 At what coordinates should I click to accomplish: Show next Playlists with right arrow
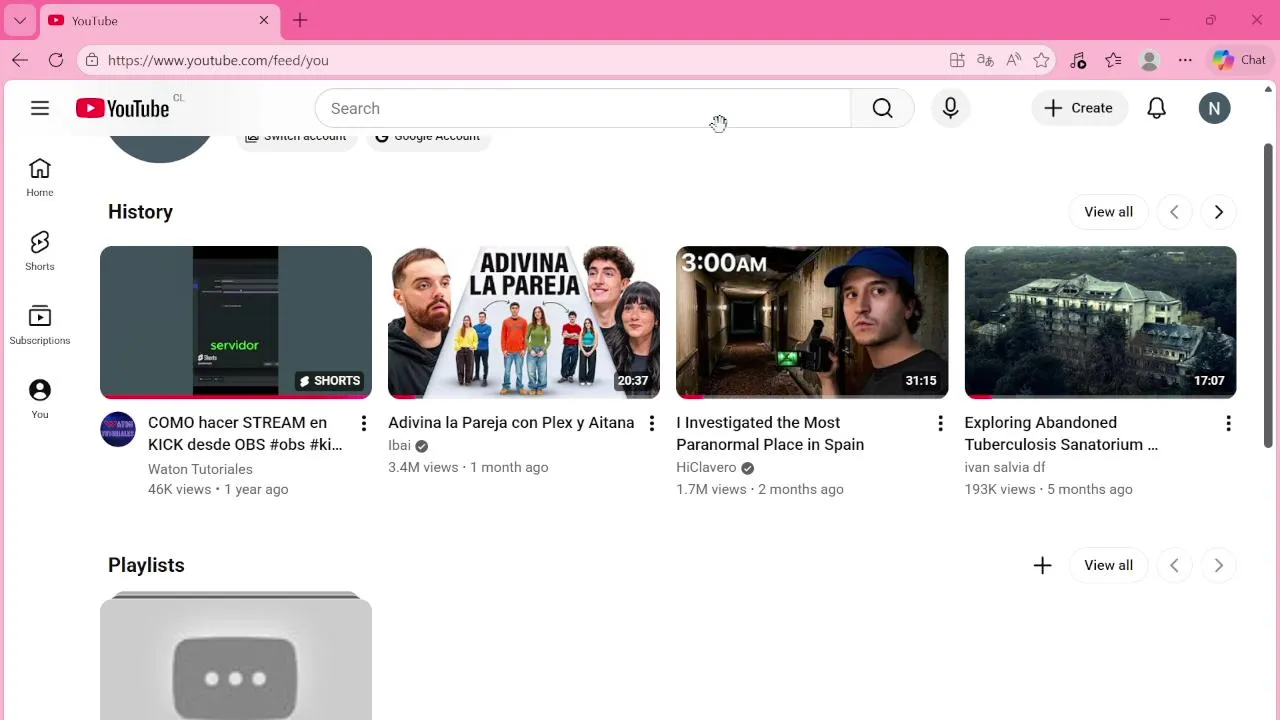(1218, 565)
